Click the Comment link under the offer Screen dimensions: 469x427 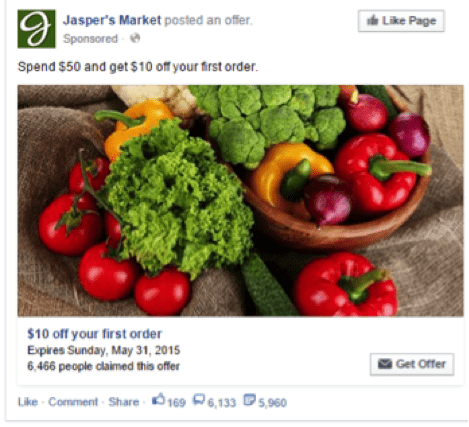(x=73, y=402)
